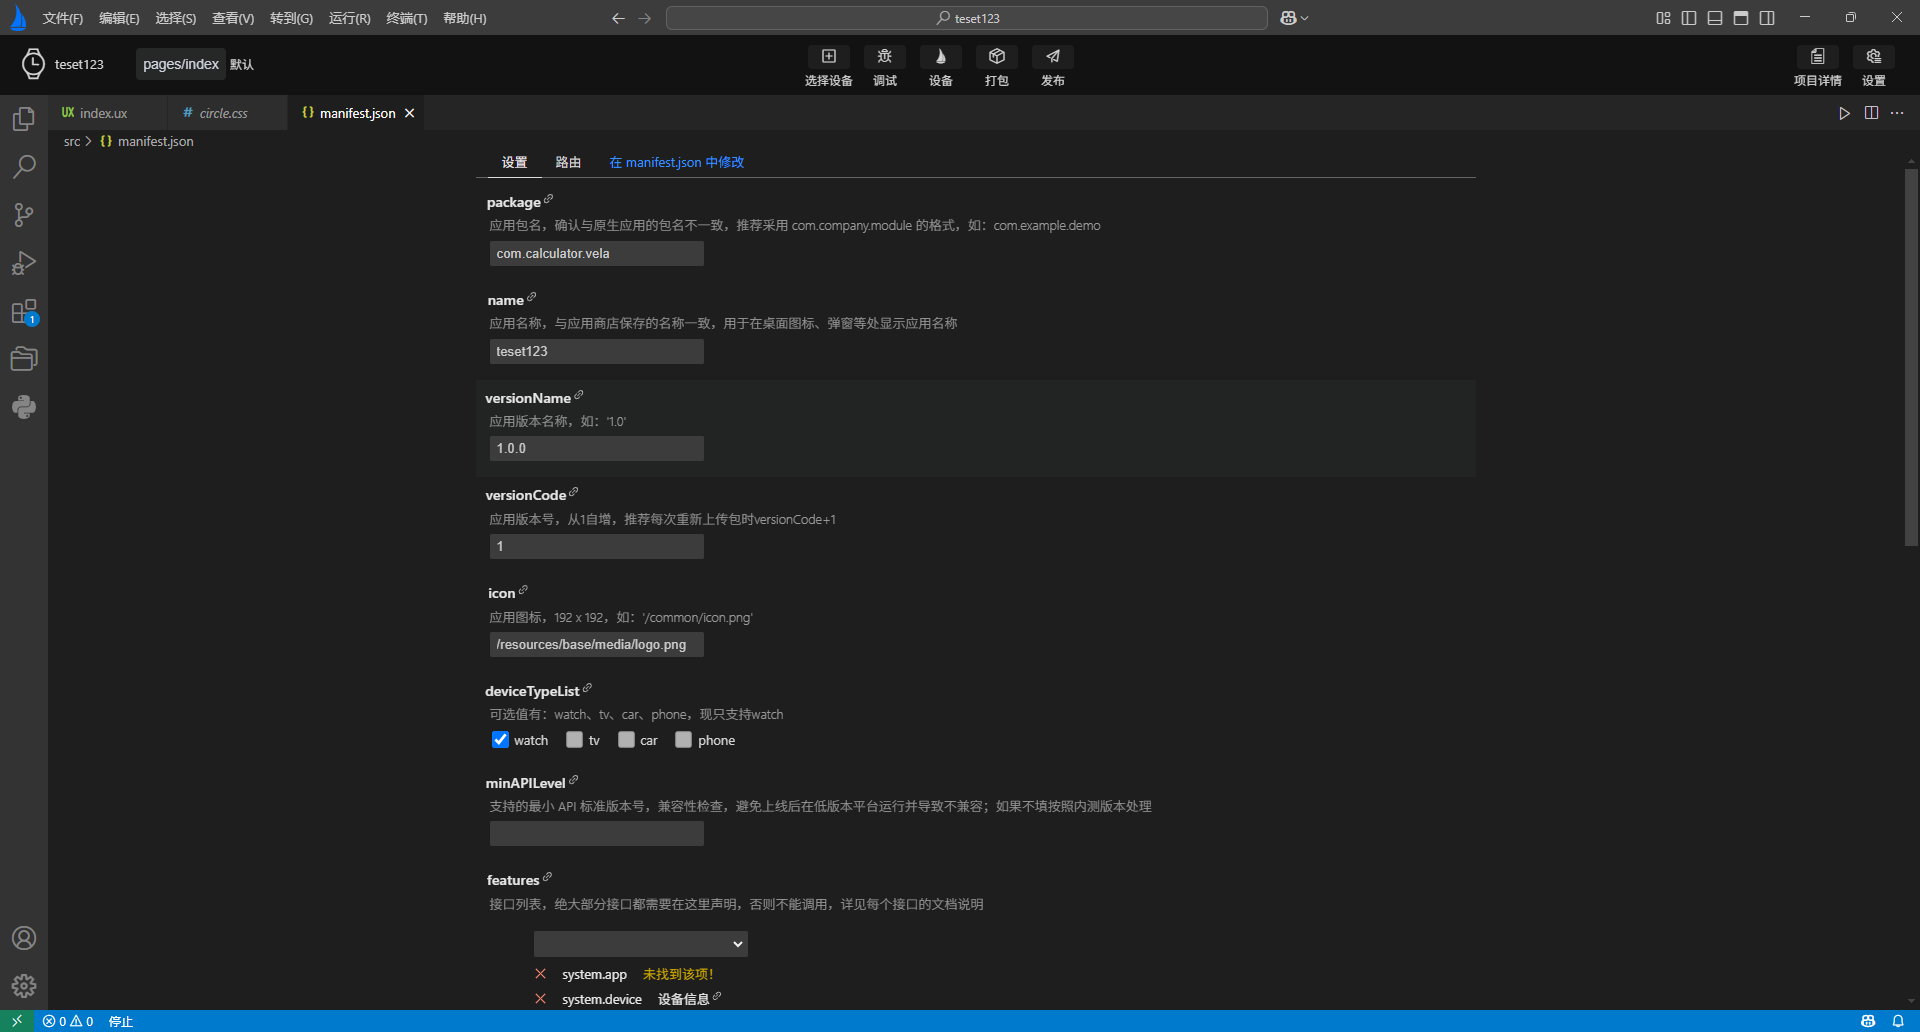Uncheck the watch device type

(x=501, y=740)
